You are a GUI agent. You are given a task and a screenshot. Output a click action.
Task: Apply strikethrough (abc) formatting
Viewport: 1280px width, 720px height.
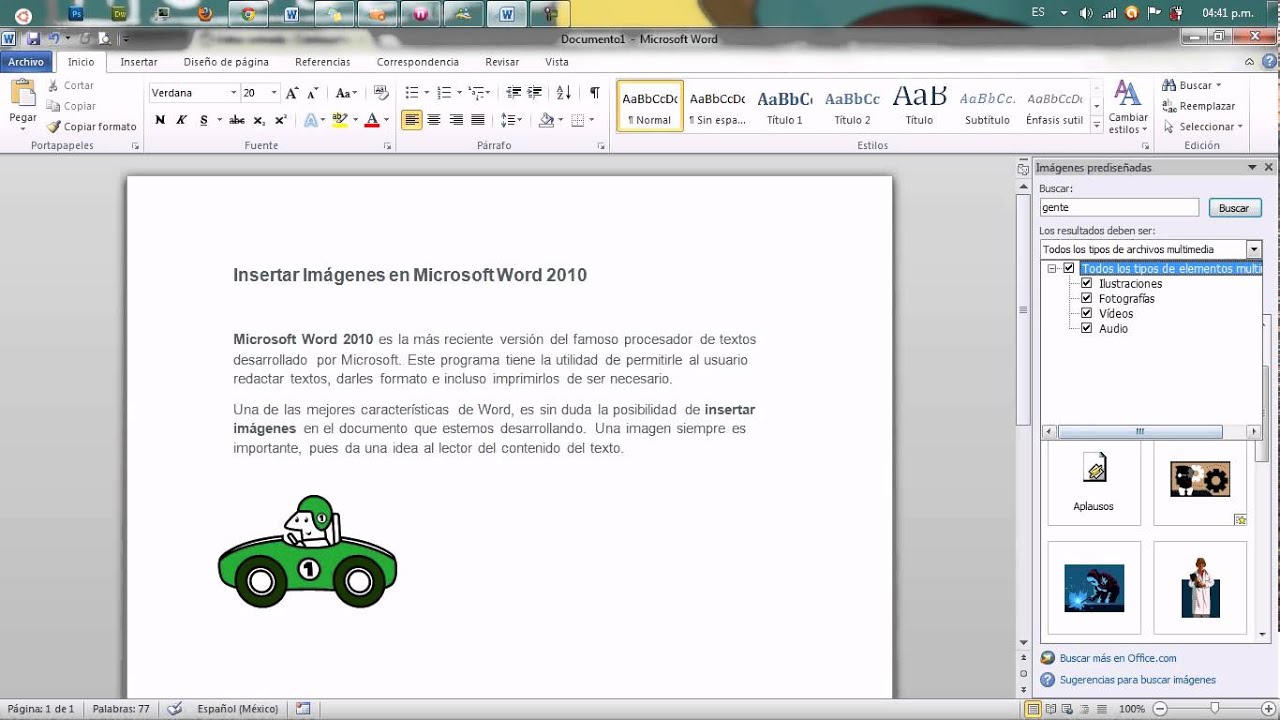[x=237, y=120]
